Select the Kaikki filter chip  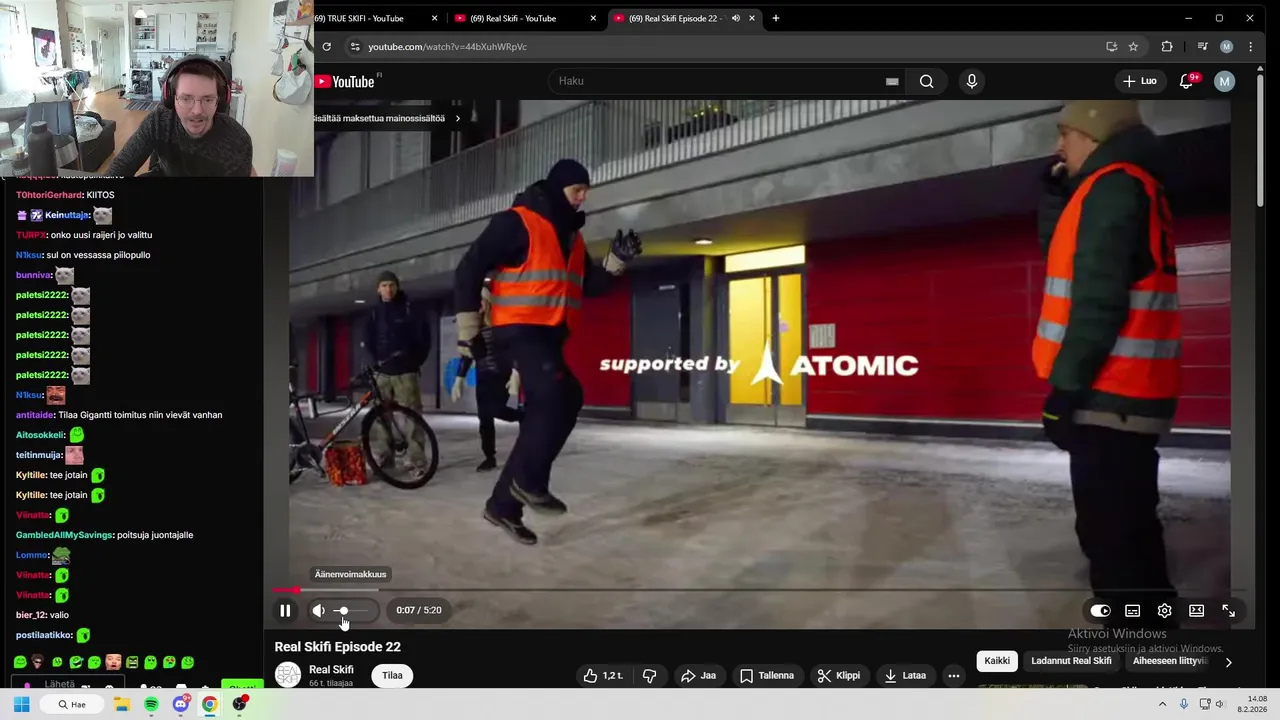[x=997, y=660]
